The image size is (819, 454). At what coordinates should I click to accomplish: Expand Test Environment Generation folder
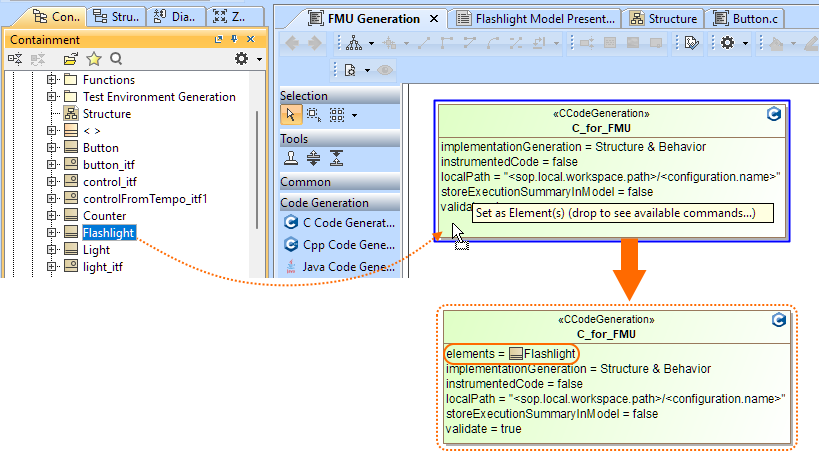tap(51, 97)
